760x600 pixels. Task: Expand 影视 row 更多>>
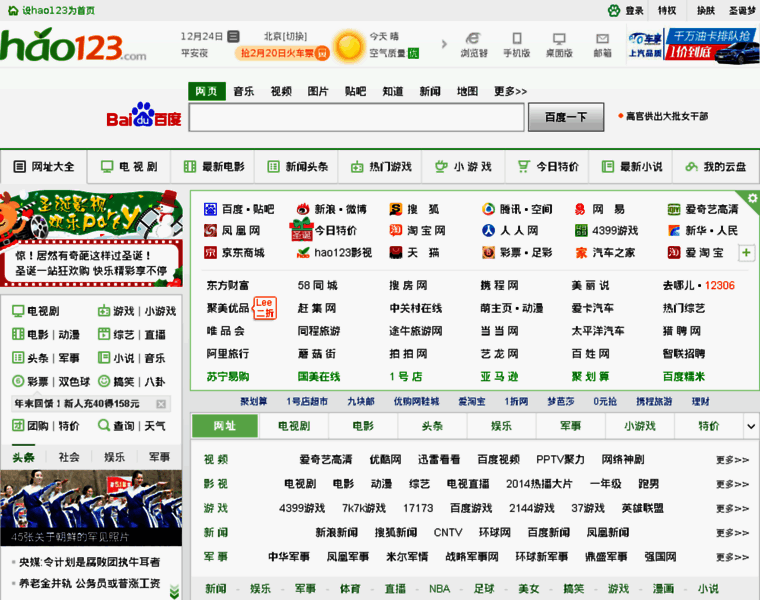pyautogui.click(x=732, y=484)
